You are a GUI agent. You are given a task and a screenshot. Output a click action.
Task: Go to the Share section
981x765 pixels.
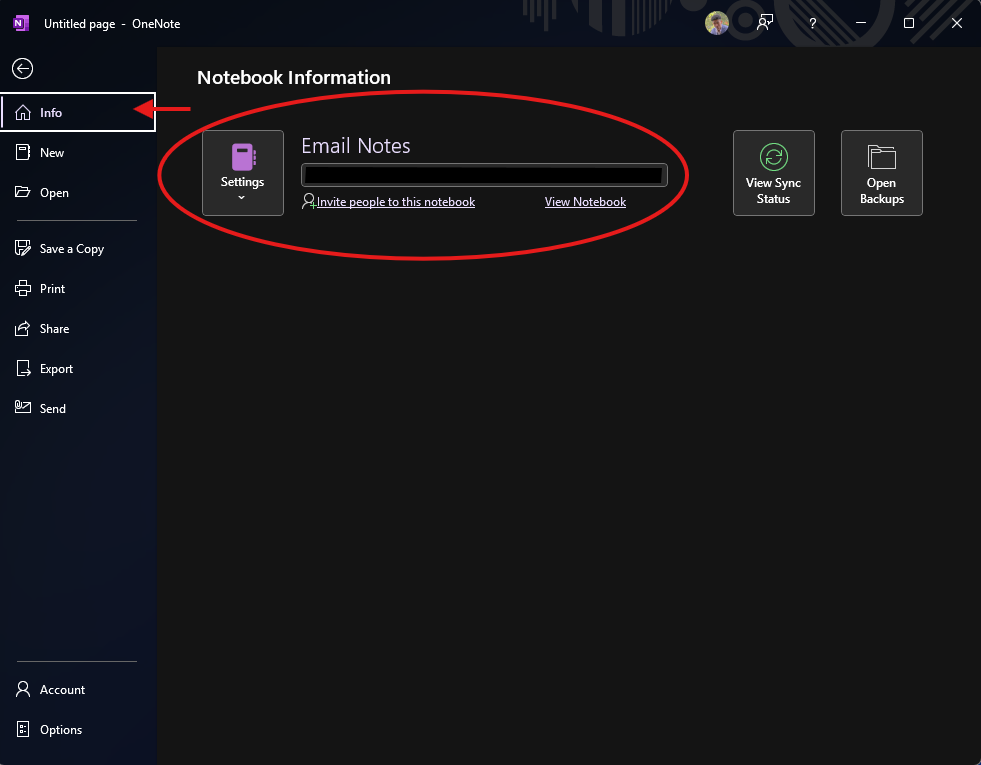[54, 329]
